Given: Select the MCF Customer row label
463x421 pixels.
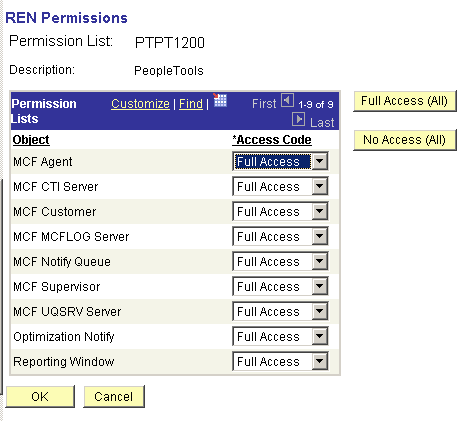Looking at the screenshot, I should point(55,212).
